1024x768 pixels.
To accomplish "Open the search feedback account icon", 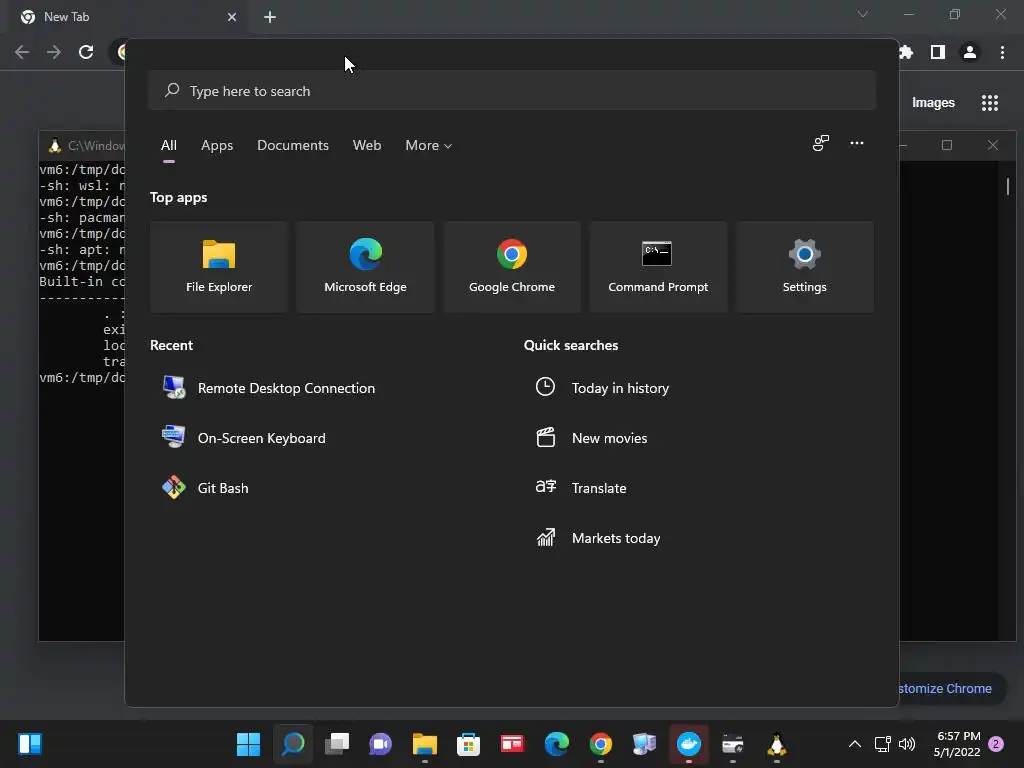I will [x=821, y=143].
